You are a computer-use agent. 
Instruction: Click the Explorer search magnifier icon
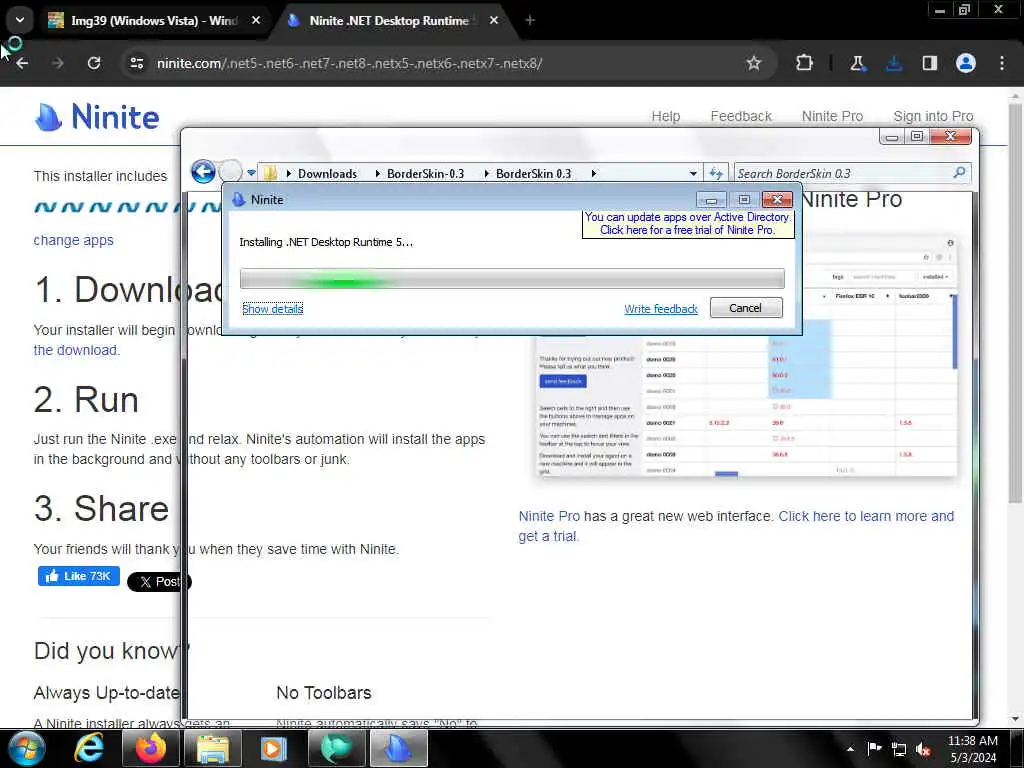pos(959,173)
